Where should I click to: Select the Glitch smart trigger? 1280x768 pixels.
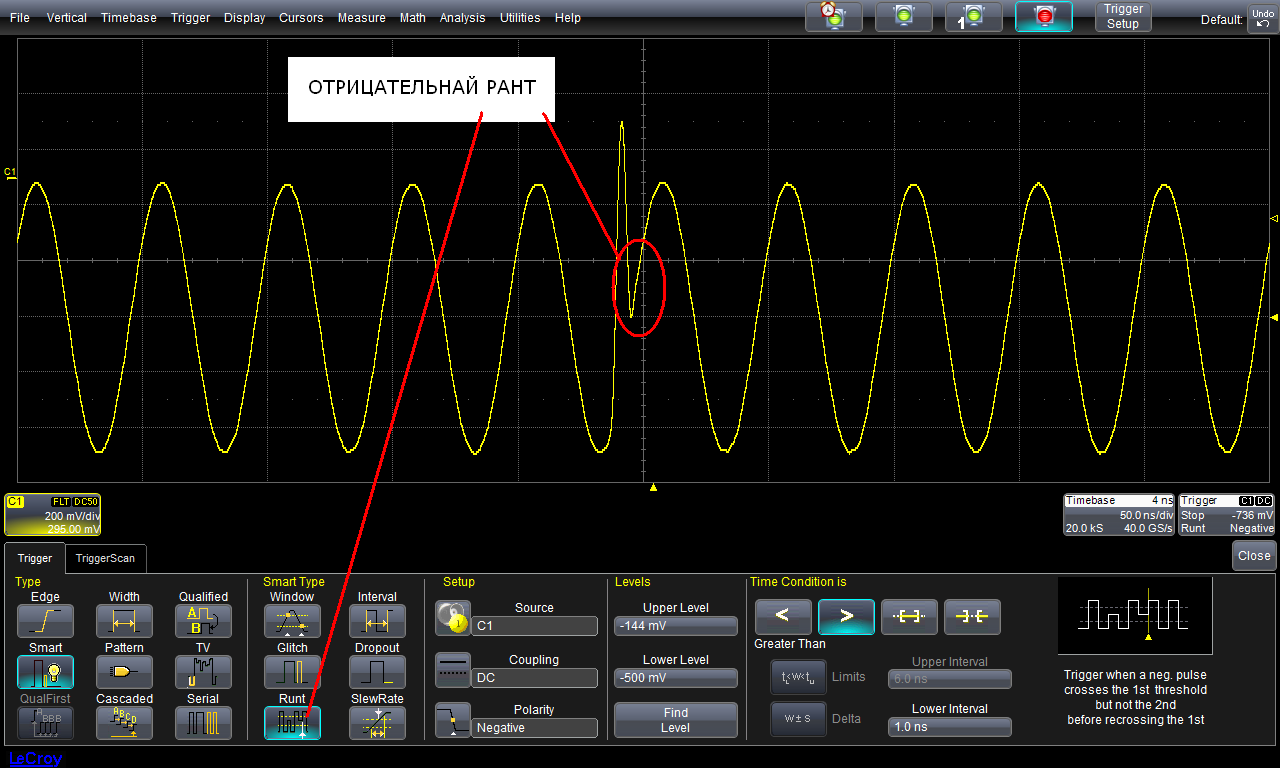pyautogui.click(x=292, y=672)
